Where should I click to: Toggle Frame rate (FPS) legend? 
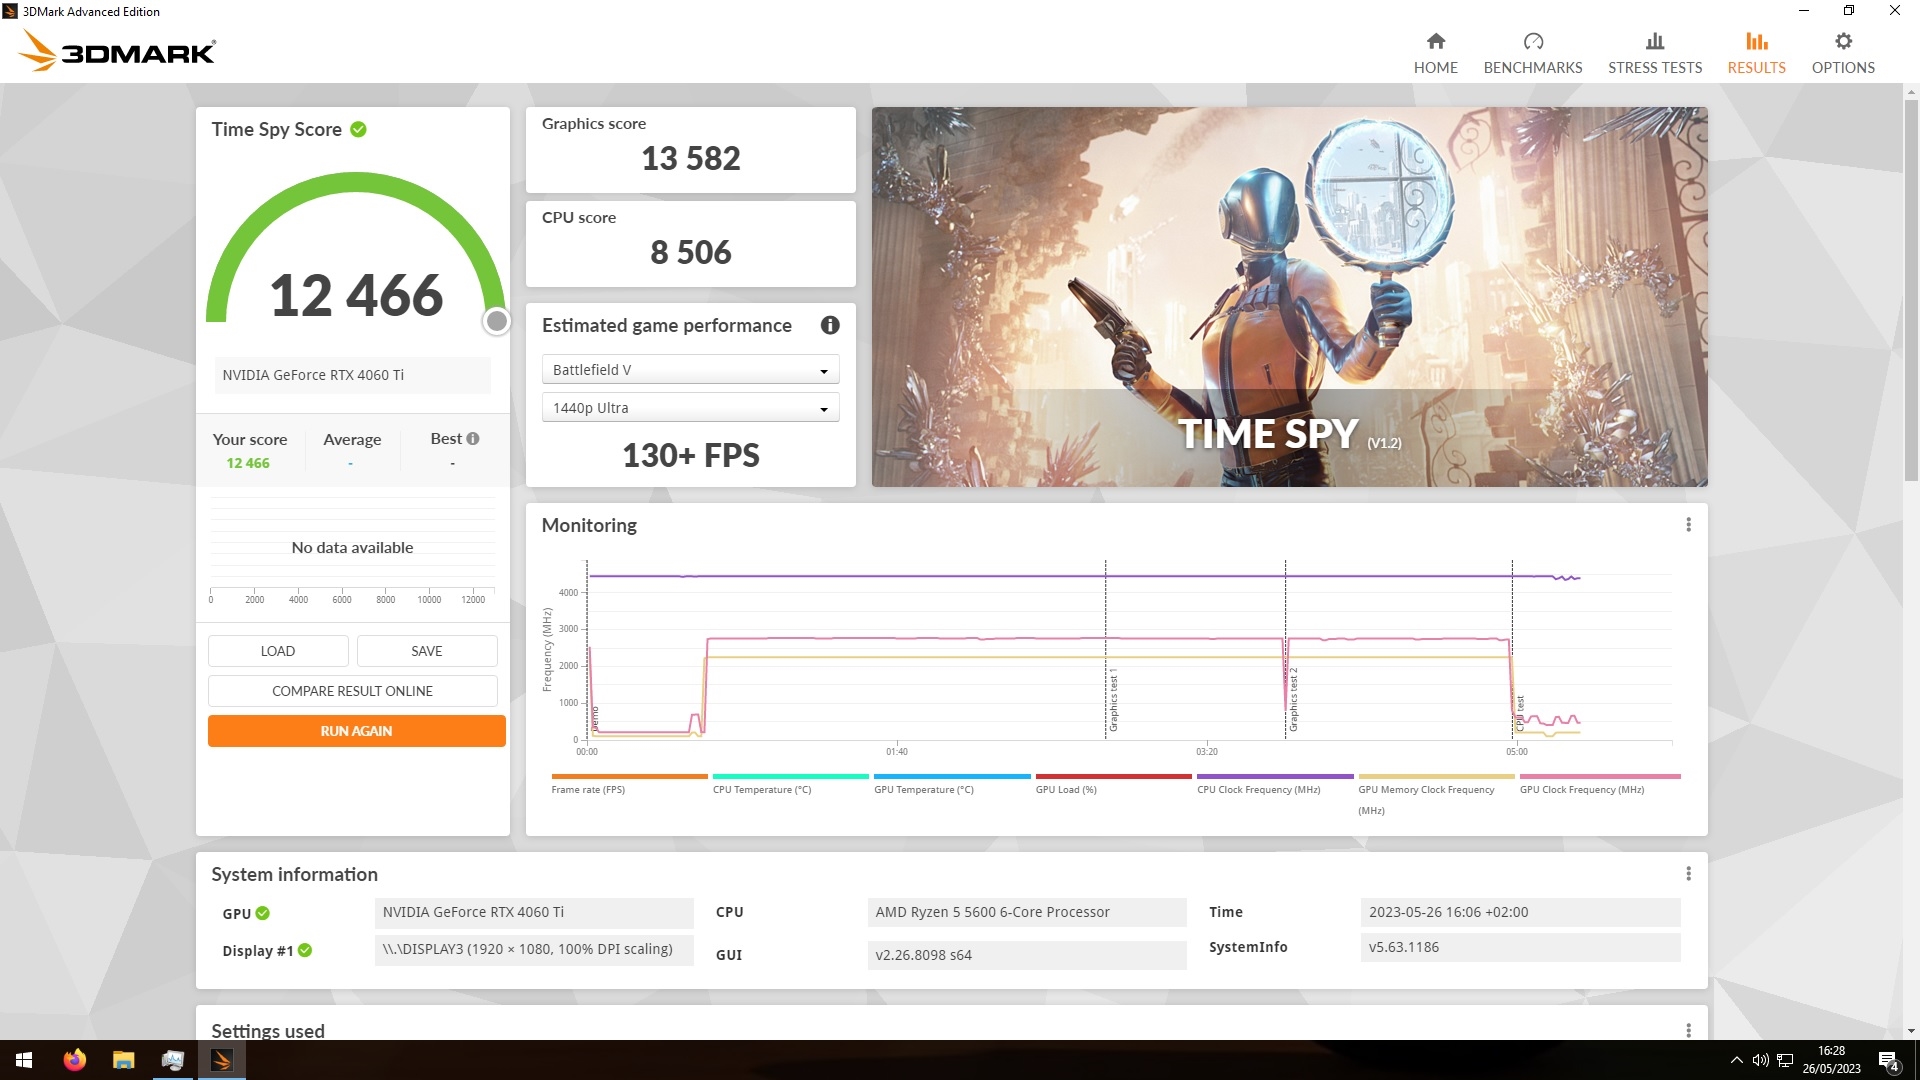pos(628,784)
